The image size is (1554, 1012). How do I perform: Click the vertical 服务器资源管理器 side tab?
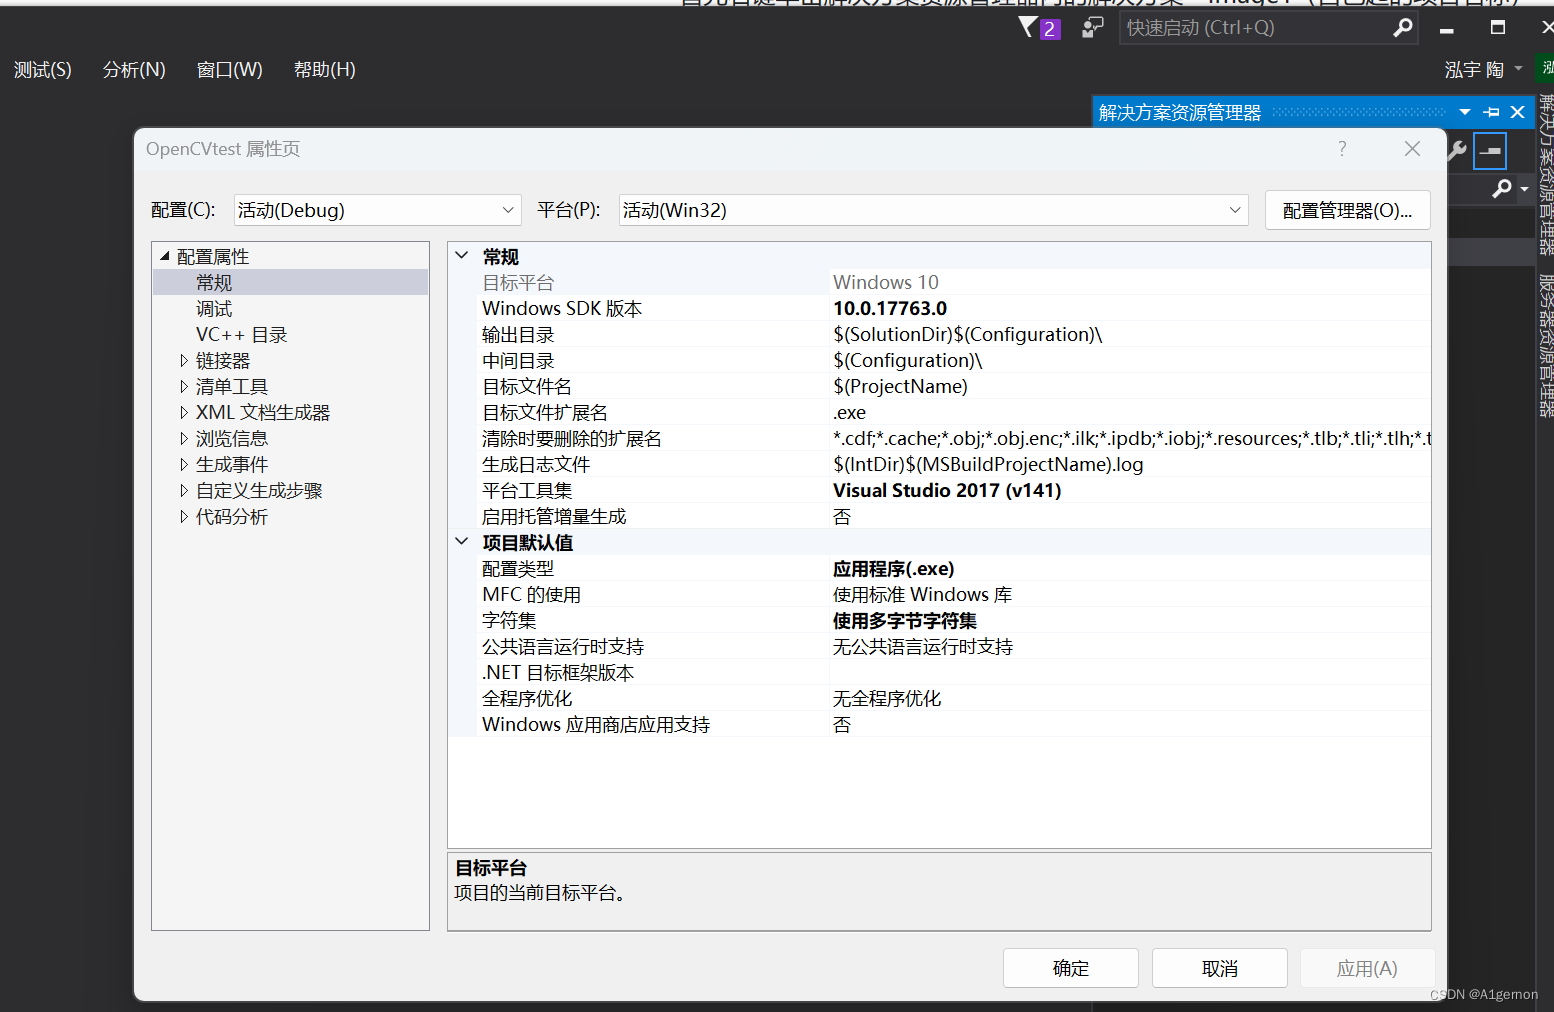pos(1546,344)
